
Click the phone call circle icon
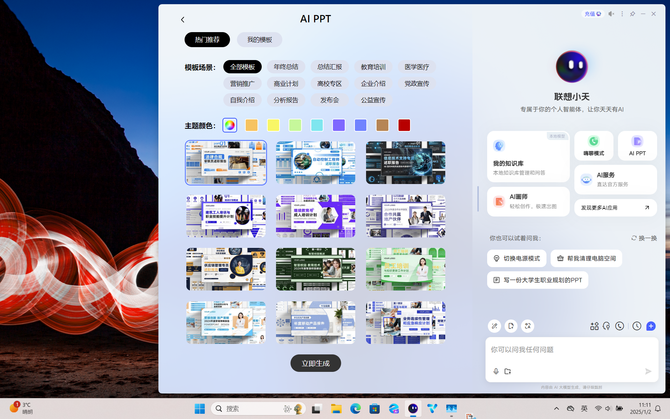click(x=620, y=326)
